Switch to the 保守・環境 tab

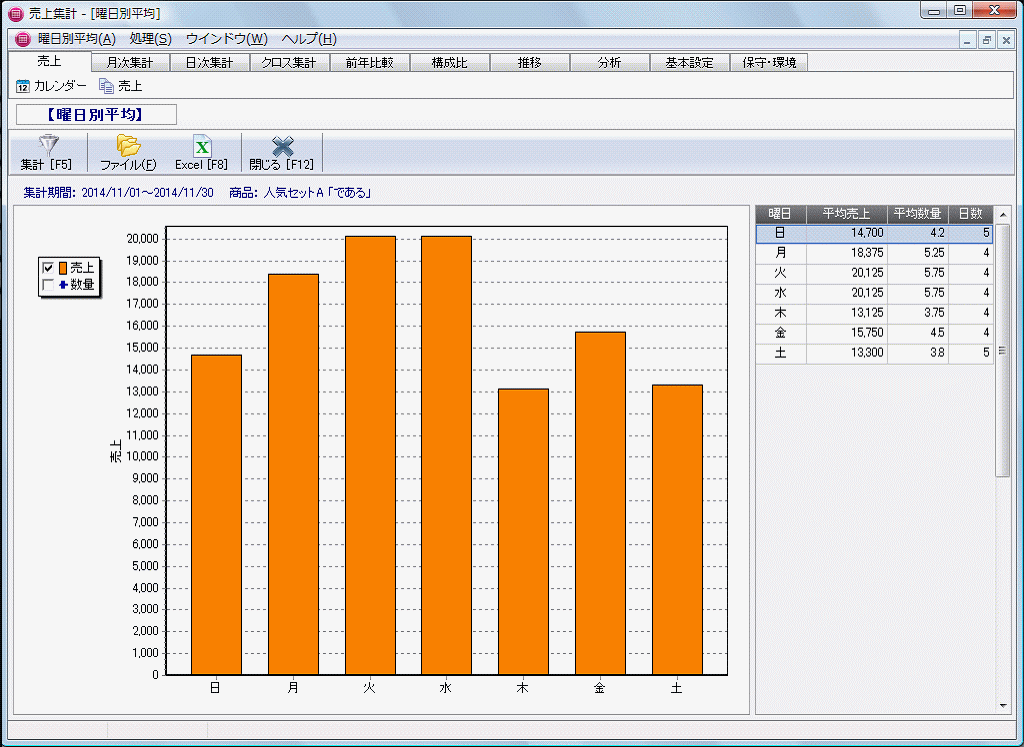pos(769,63)
